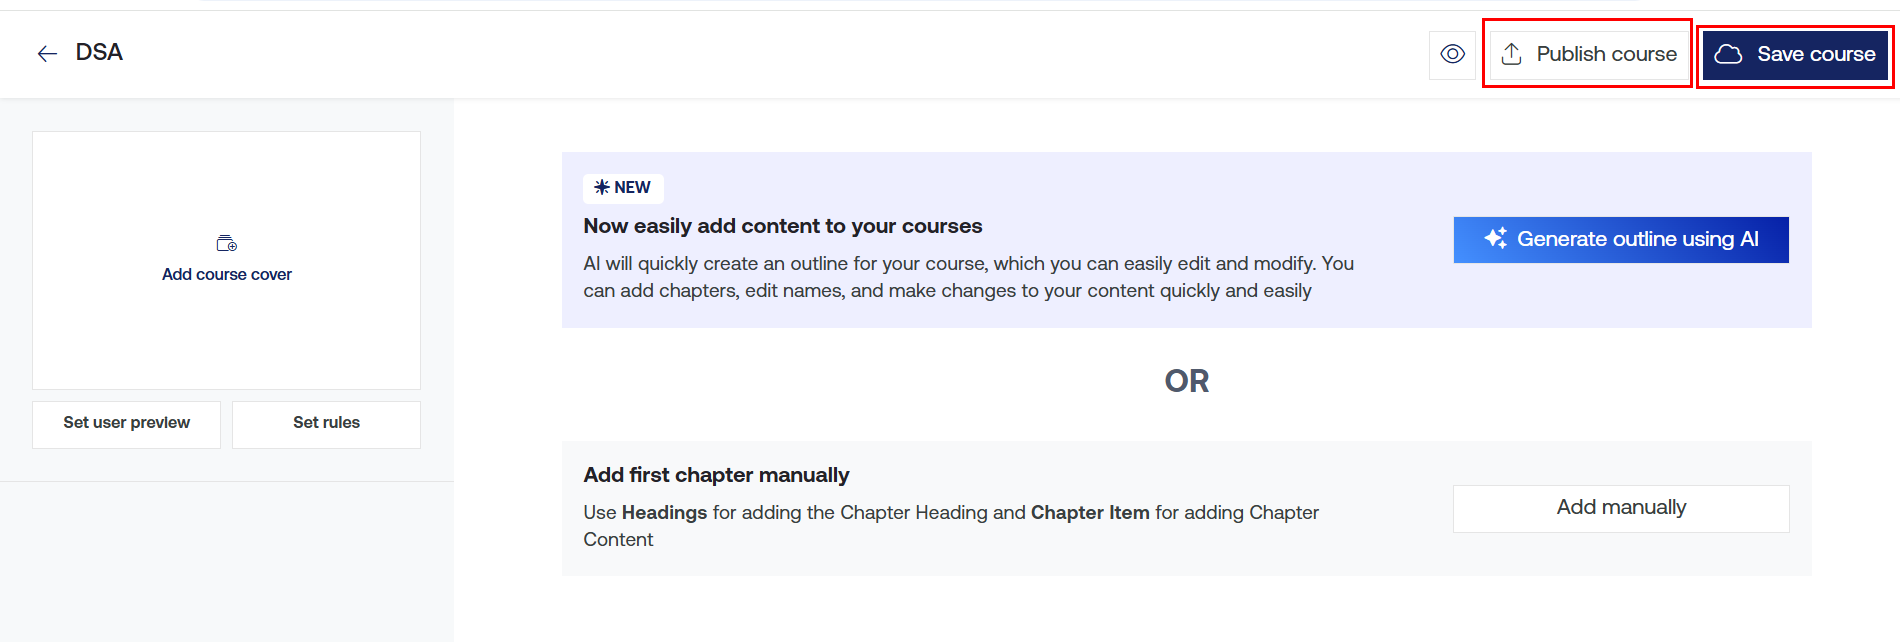The image size is (1900, 642).
Task: Click the upload icon on Publish course
Action: tap(1512, 54)
